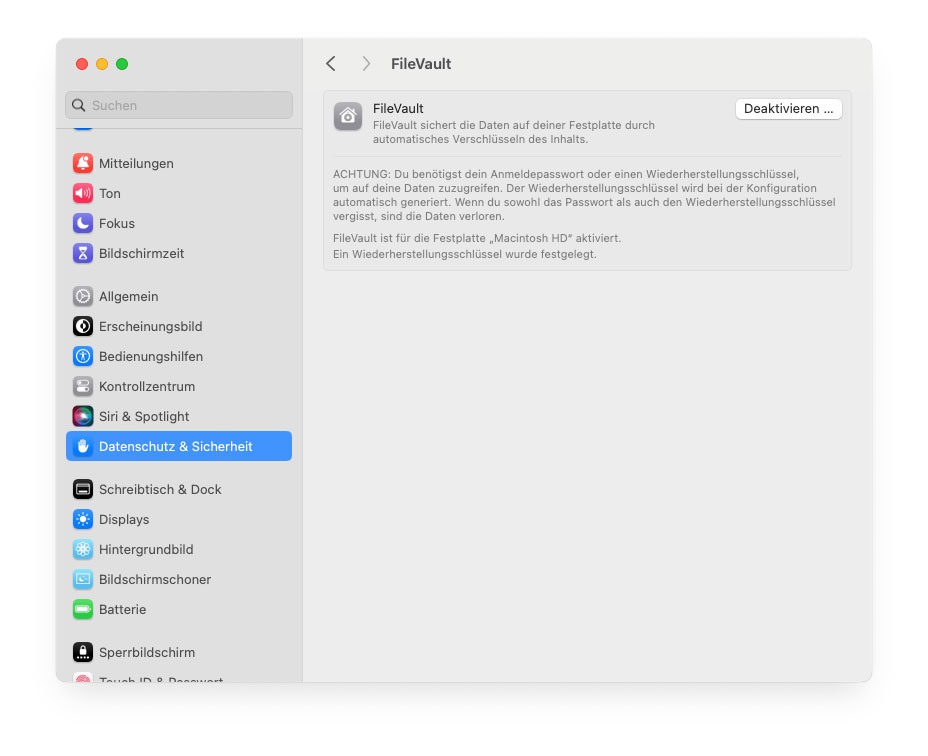This screenshot has width=928, height=756.
Task: Click the Sperrbildschirm lock icon
Action: 83,652
